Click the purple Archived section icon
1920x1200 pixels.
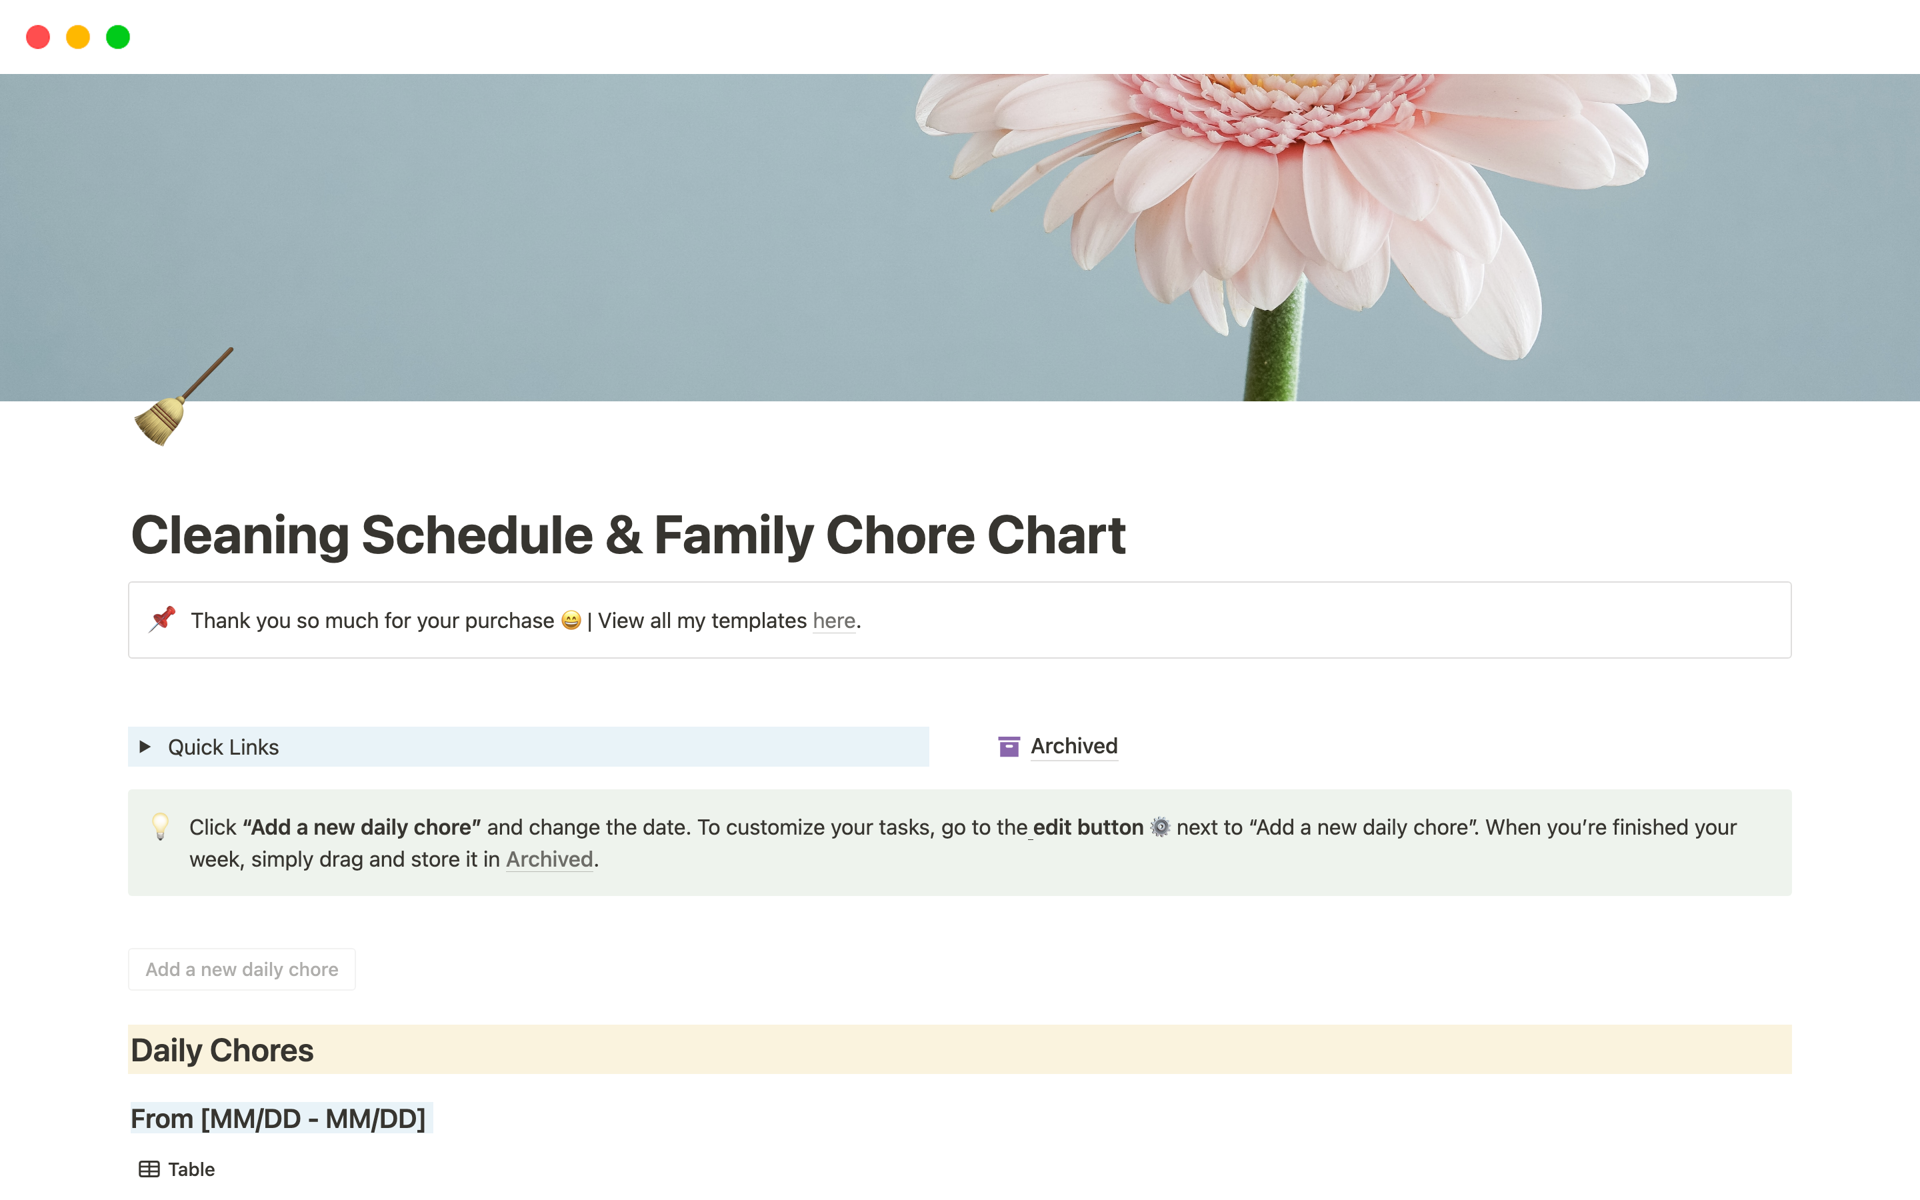click(1009, 745)
